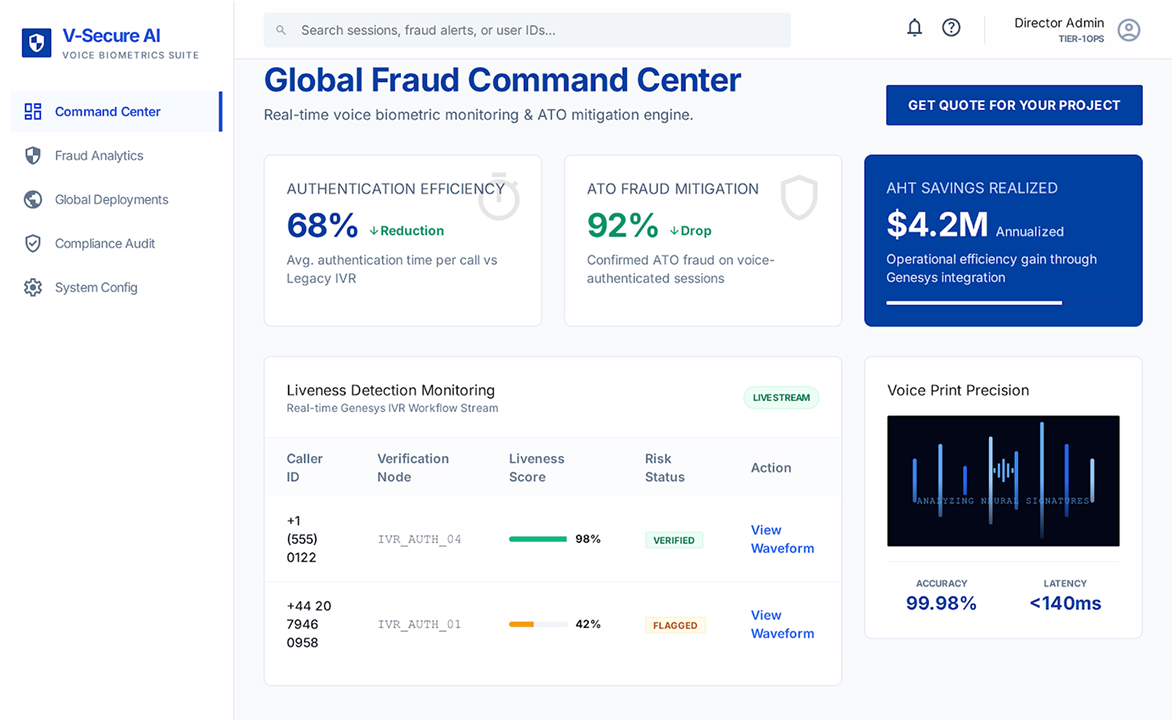The height and width of the screenshot is (720, 1172).
Task: Click the LIVE STREAM badge
Action: (x=781, y=398)
